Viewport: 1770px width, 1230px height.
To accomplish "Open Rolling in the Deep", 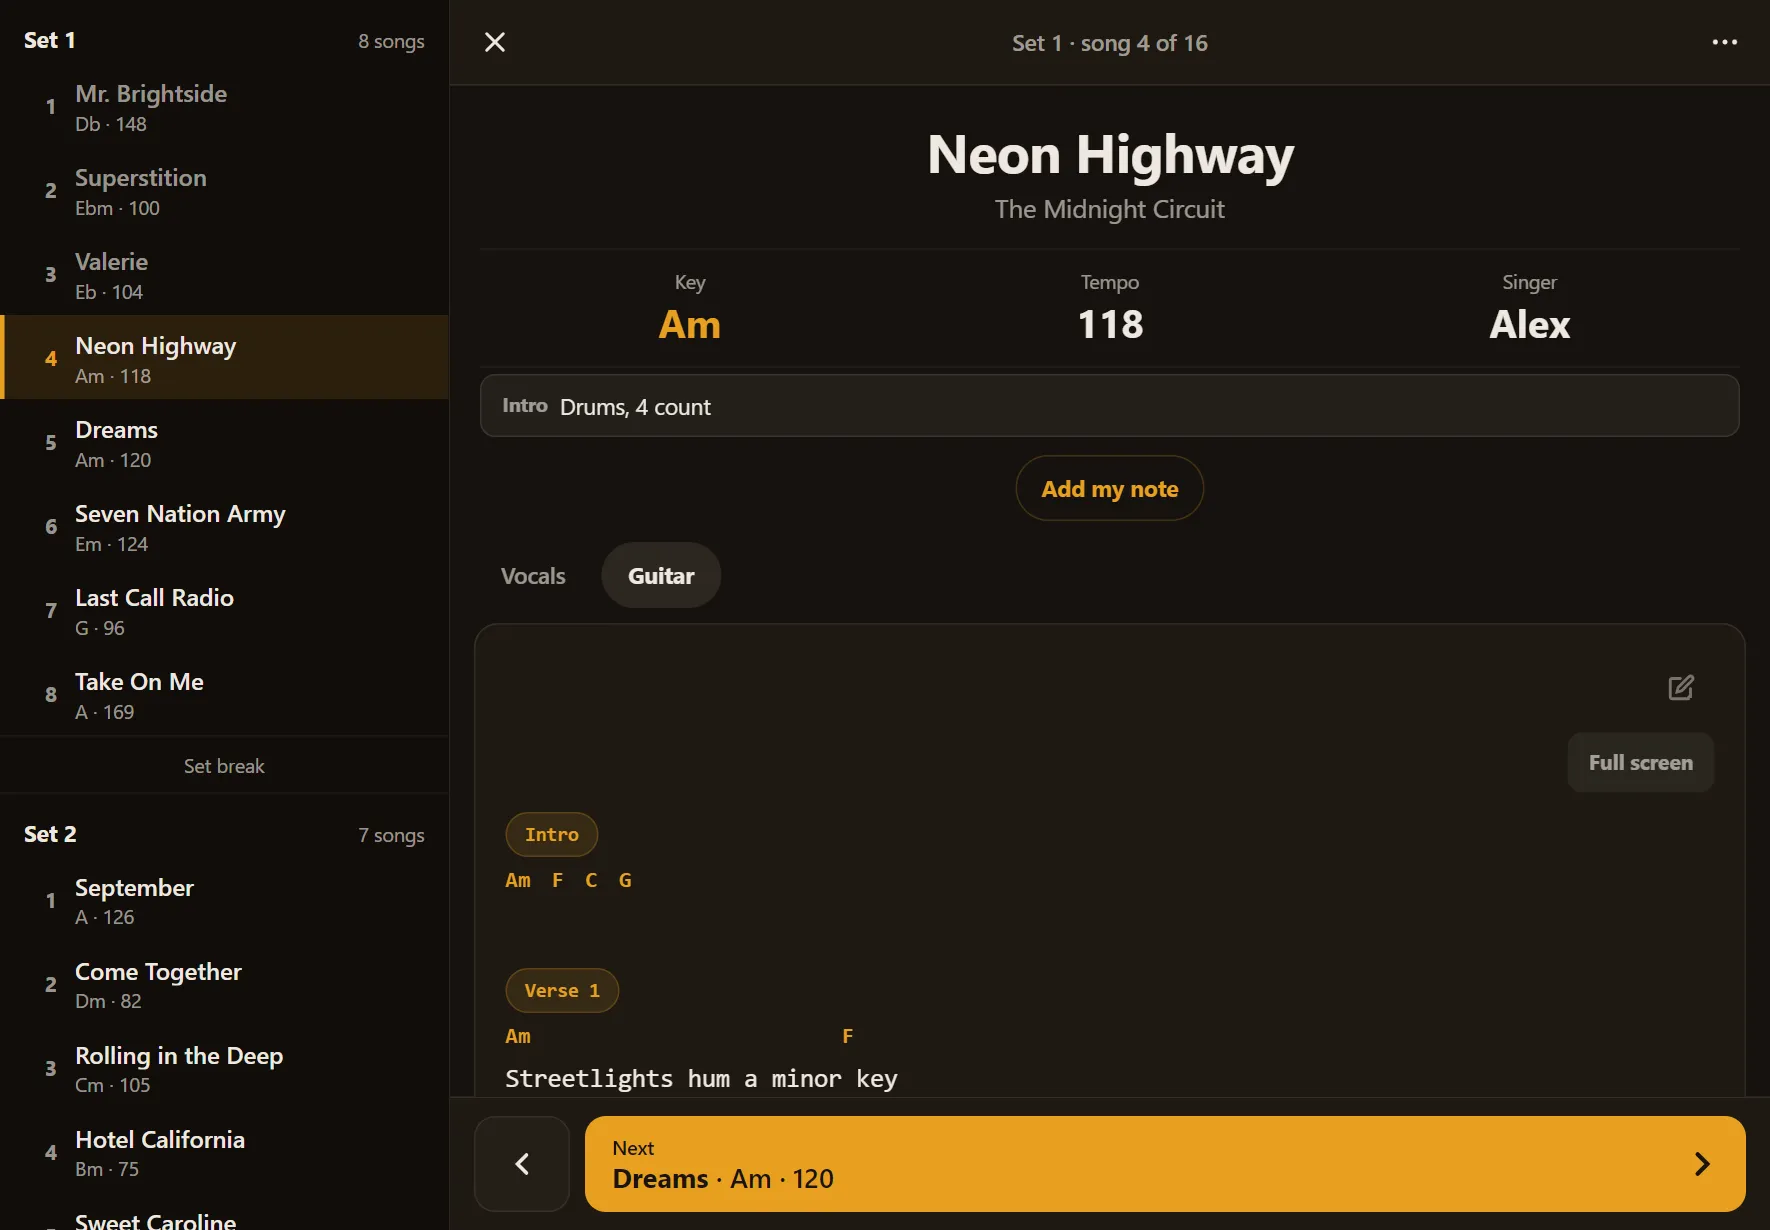I will pos(224,1069).
